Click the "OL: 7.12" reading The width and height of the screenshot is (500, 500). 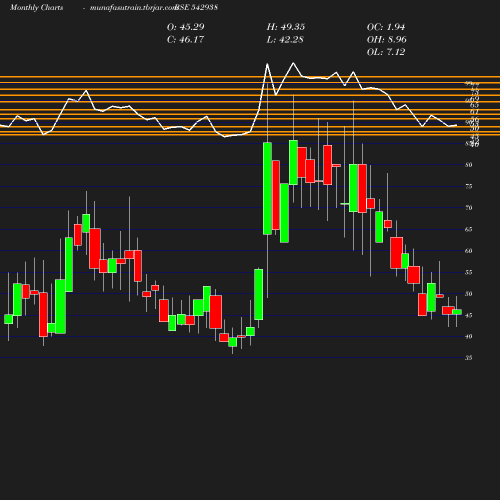(x=386, y=52)
